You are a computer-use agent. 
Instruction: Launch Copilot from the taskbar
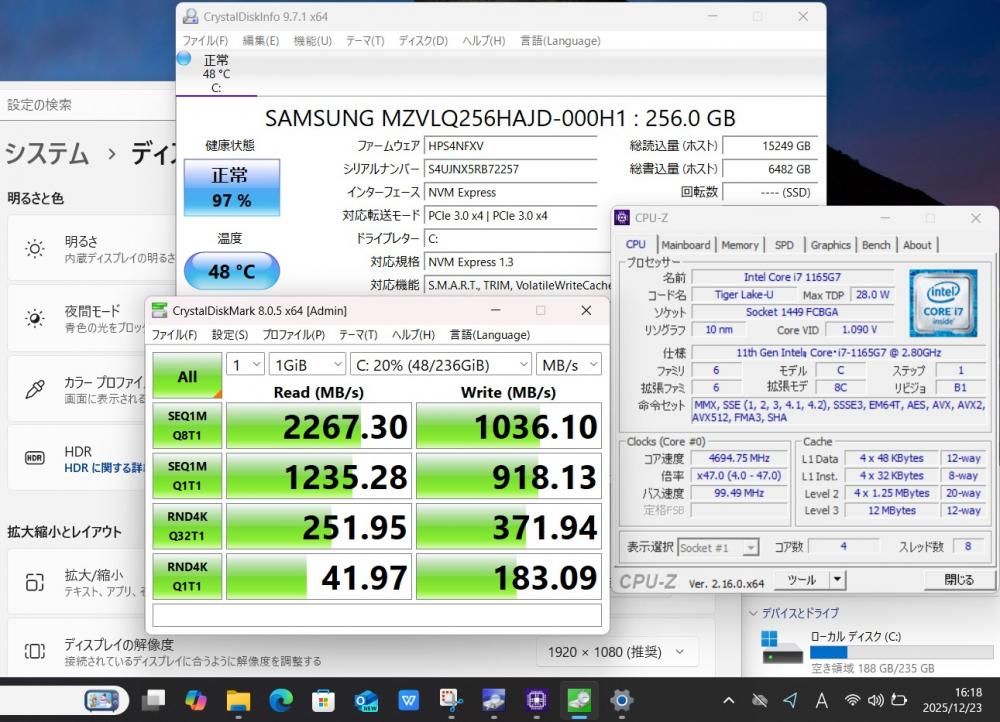[x=196, y=700]
